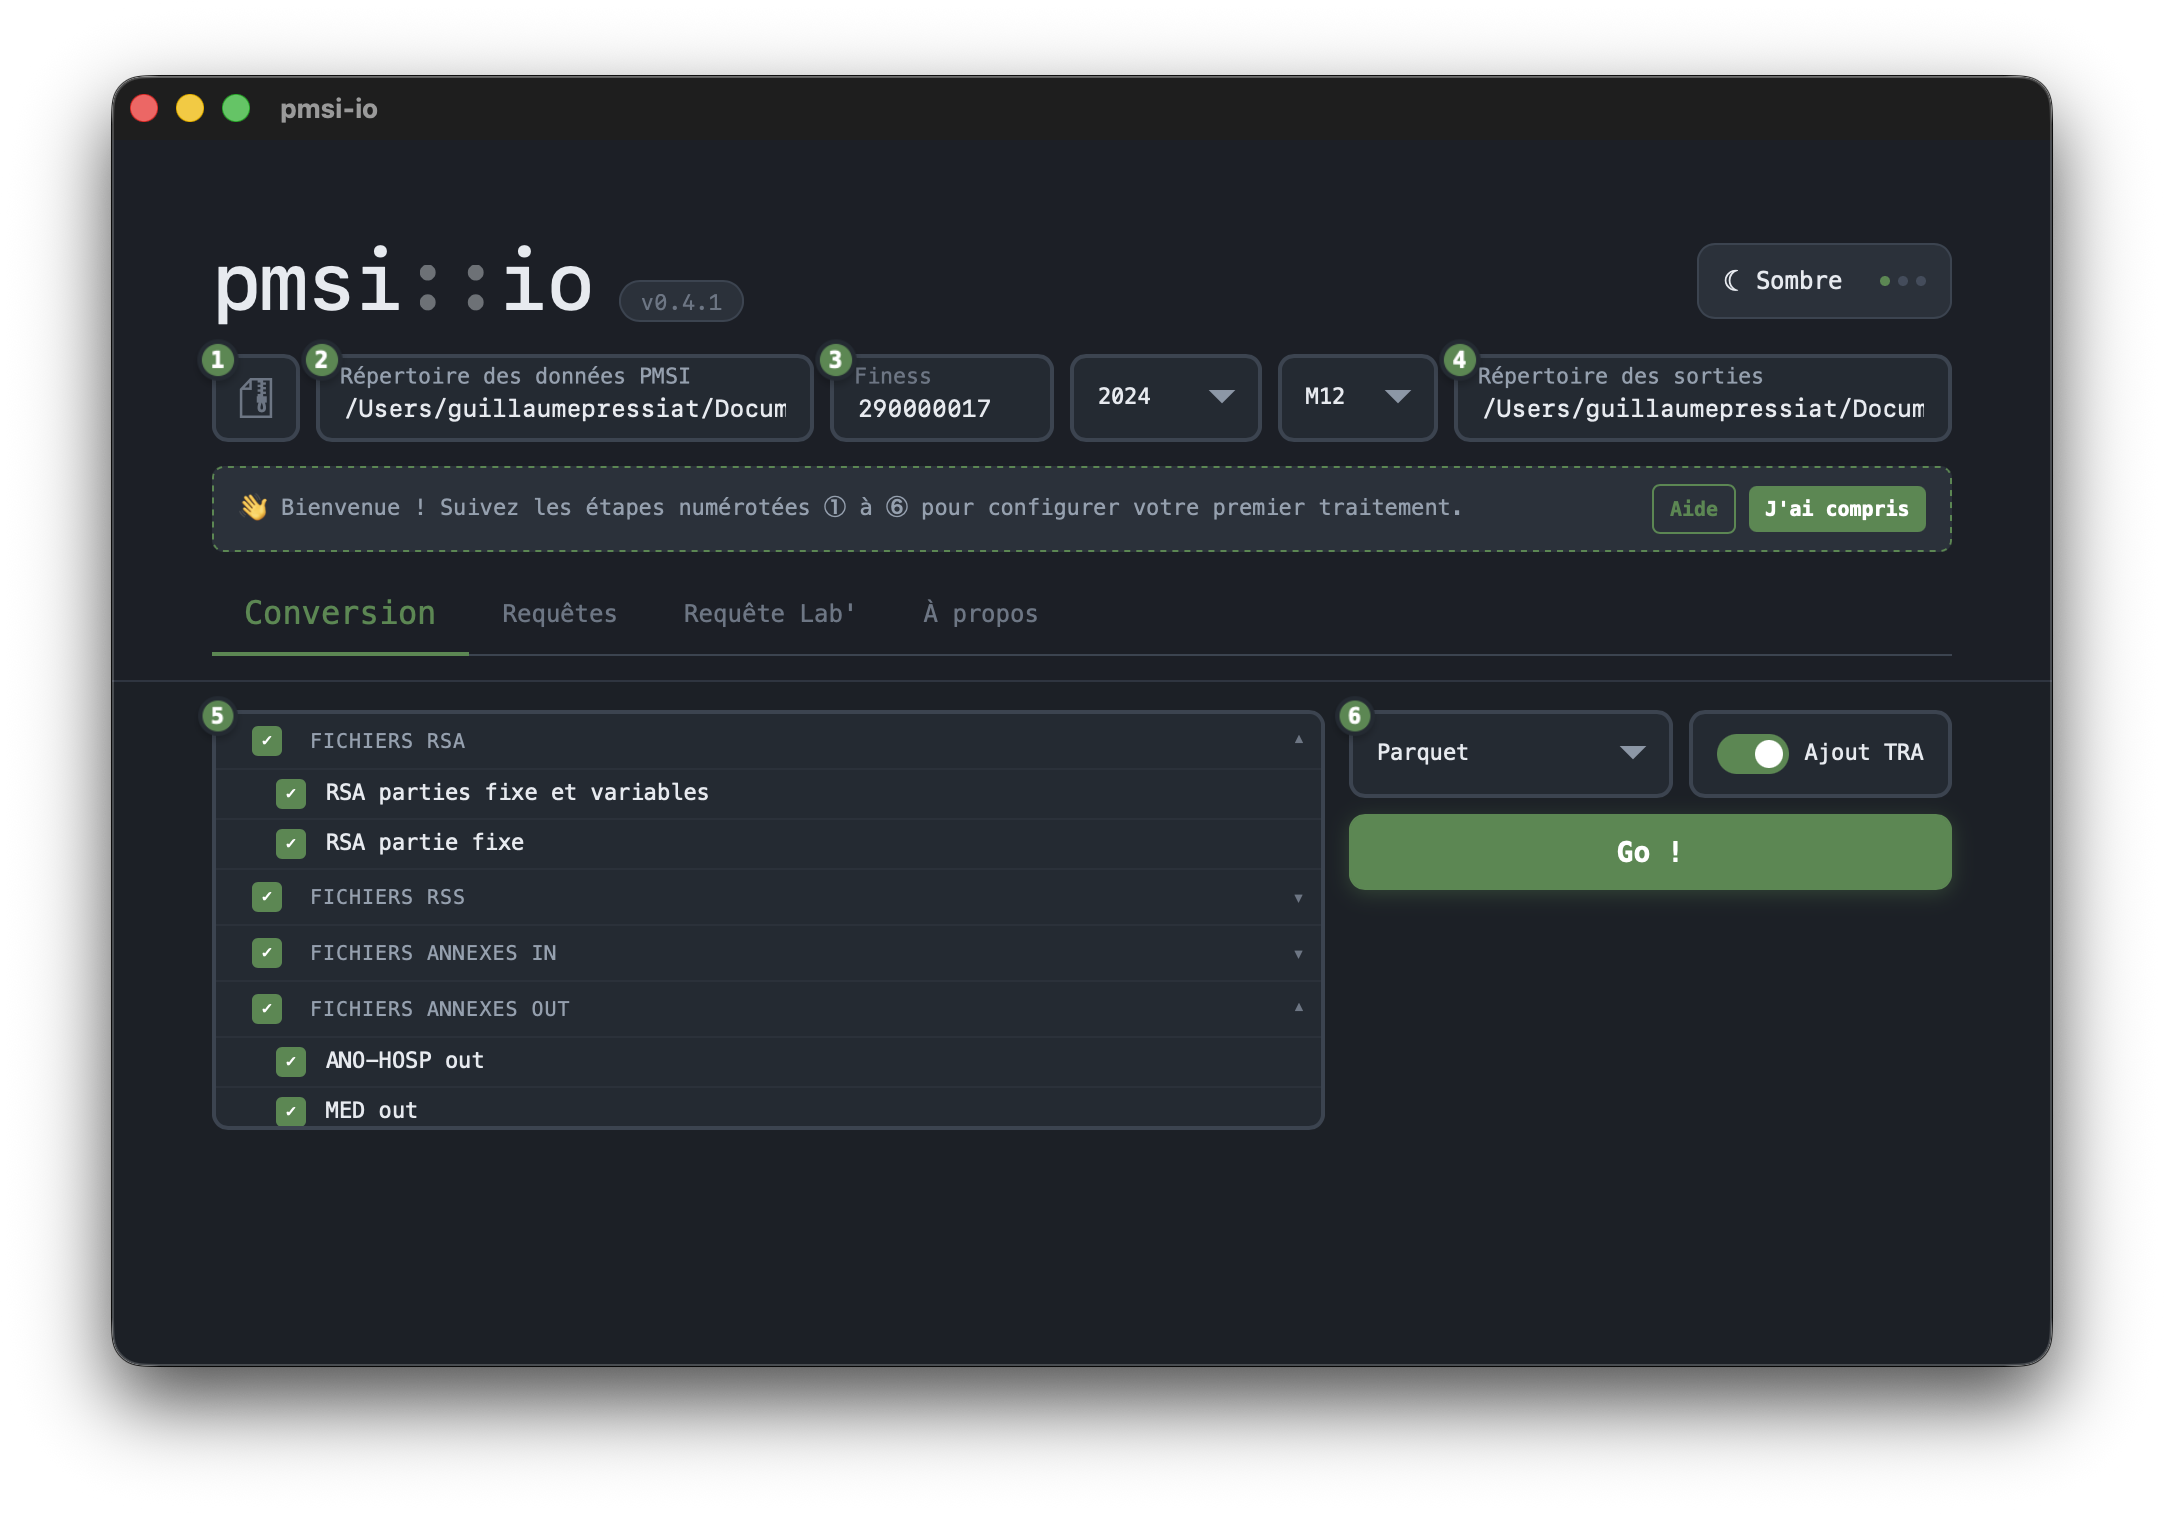This screenshot has width=2164, height=1514.
Task: Open the 2024 year dropdown
Action: pyautogui.click(x=1165, y=398)
